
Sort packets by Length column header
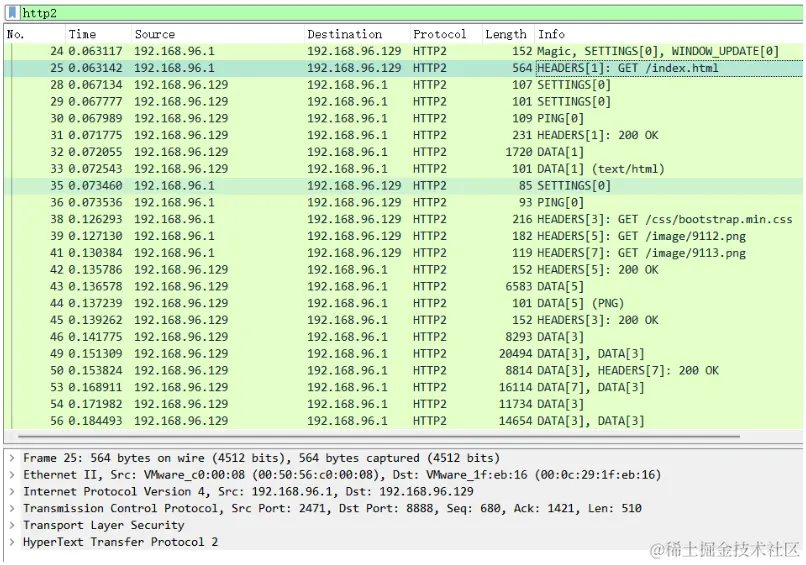pos(508,34)
